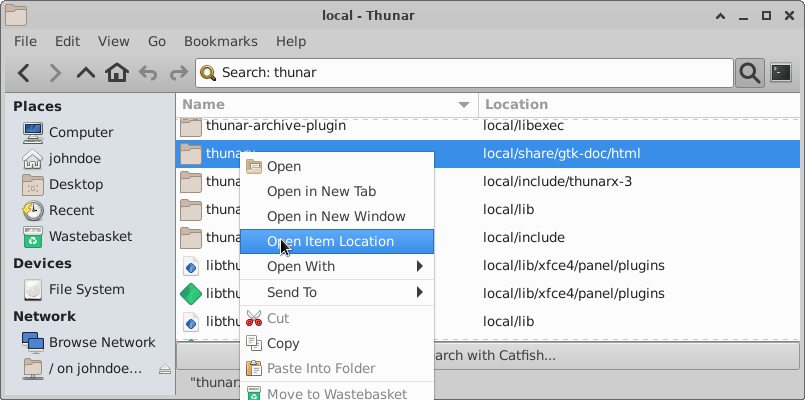
Task: Open the File menu
Action: [x=25, y=42]
